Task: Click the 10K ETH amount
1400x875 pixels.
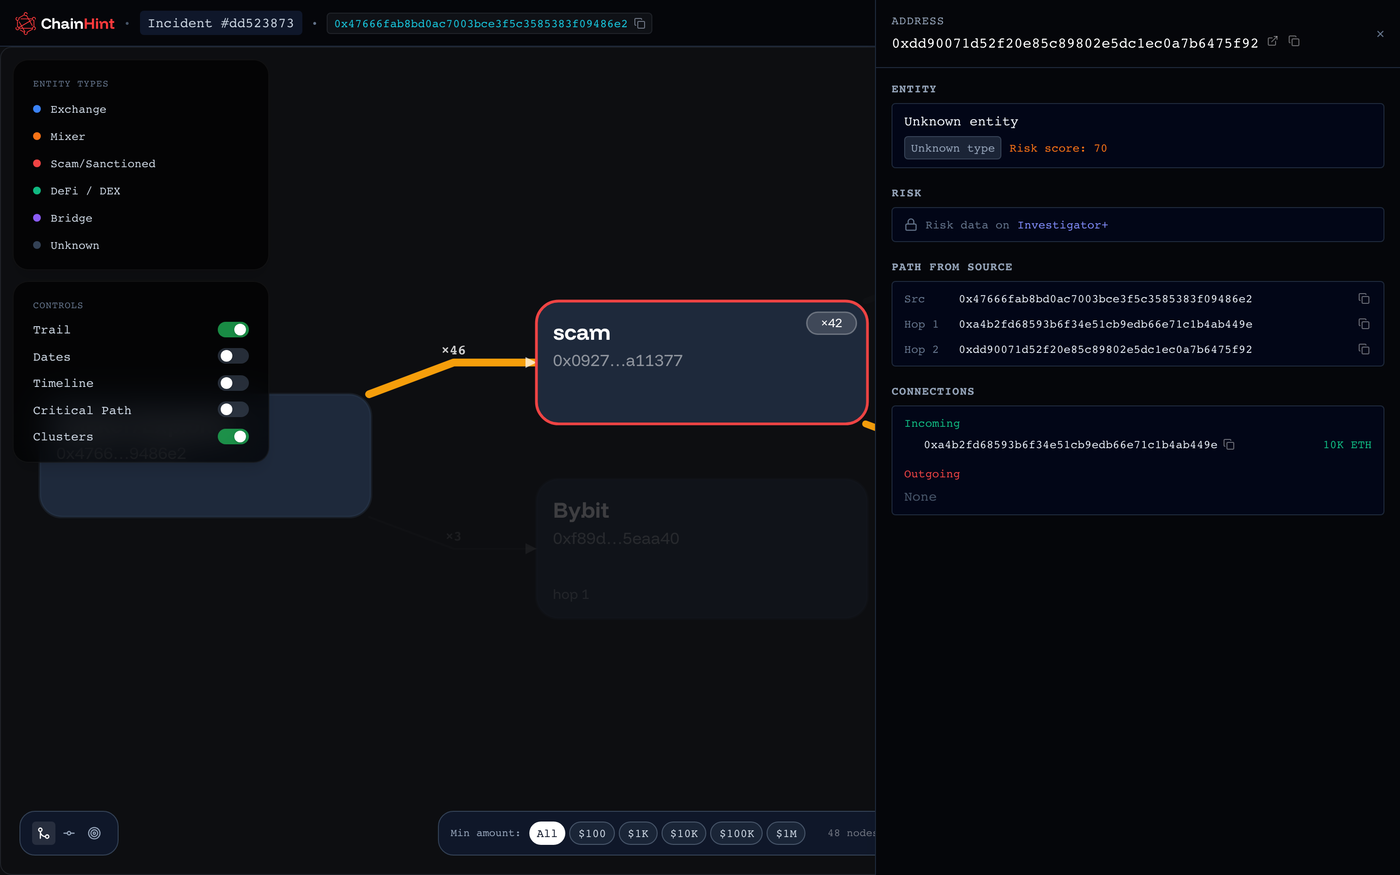Action: 1347,445
